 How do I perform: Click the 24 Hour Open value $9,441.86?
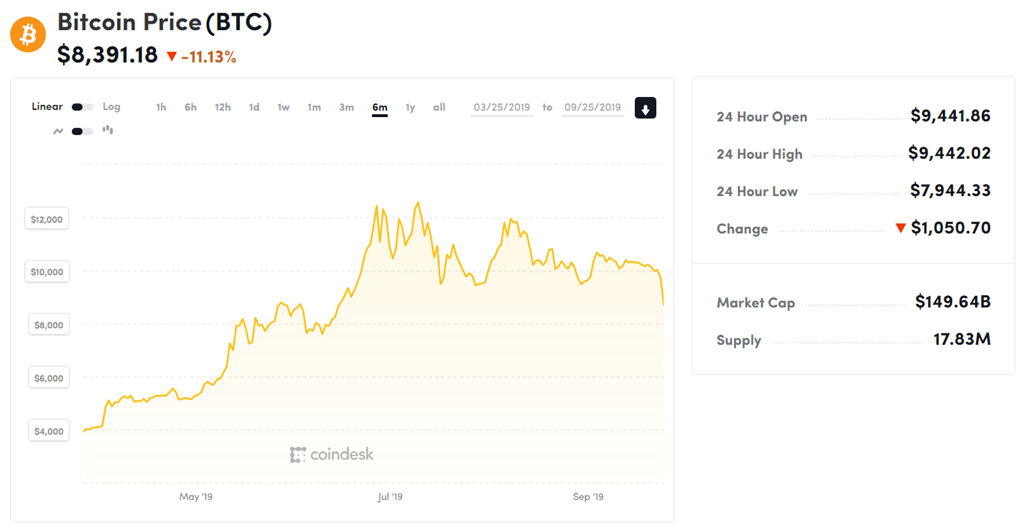point(951,116)
